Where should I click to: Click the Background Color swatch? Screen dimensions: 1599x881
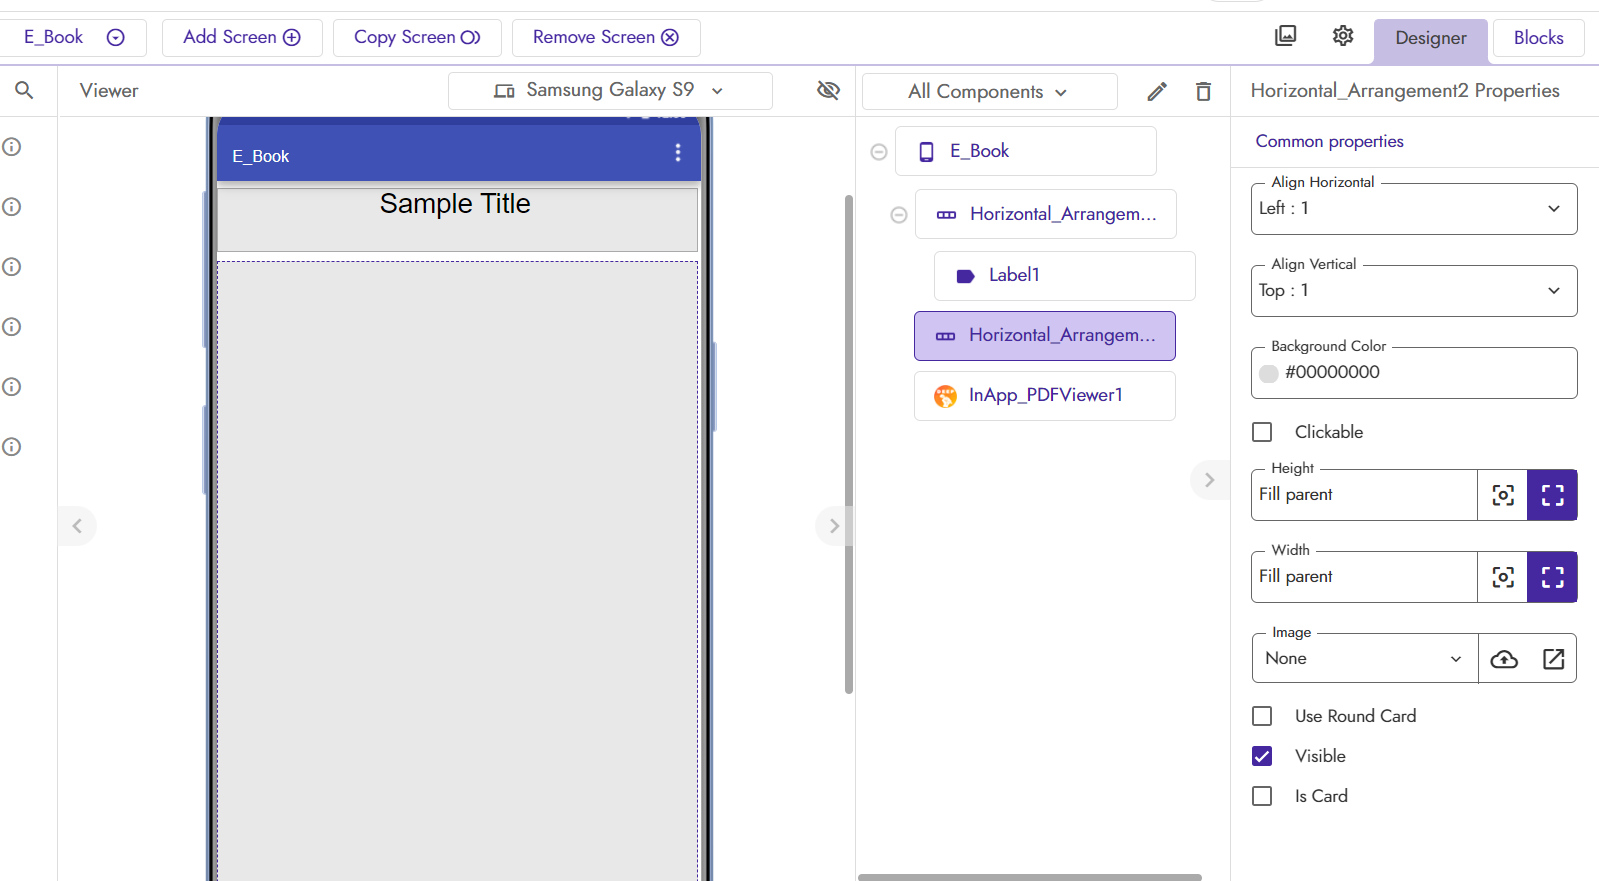point(1269,373)
